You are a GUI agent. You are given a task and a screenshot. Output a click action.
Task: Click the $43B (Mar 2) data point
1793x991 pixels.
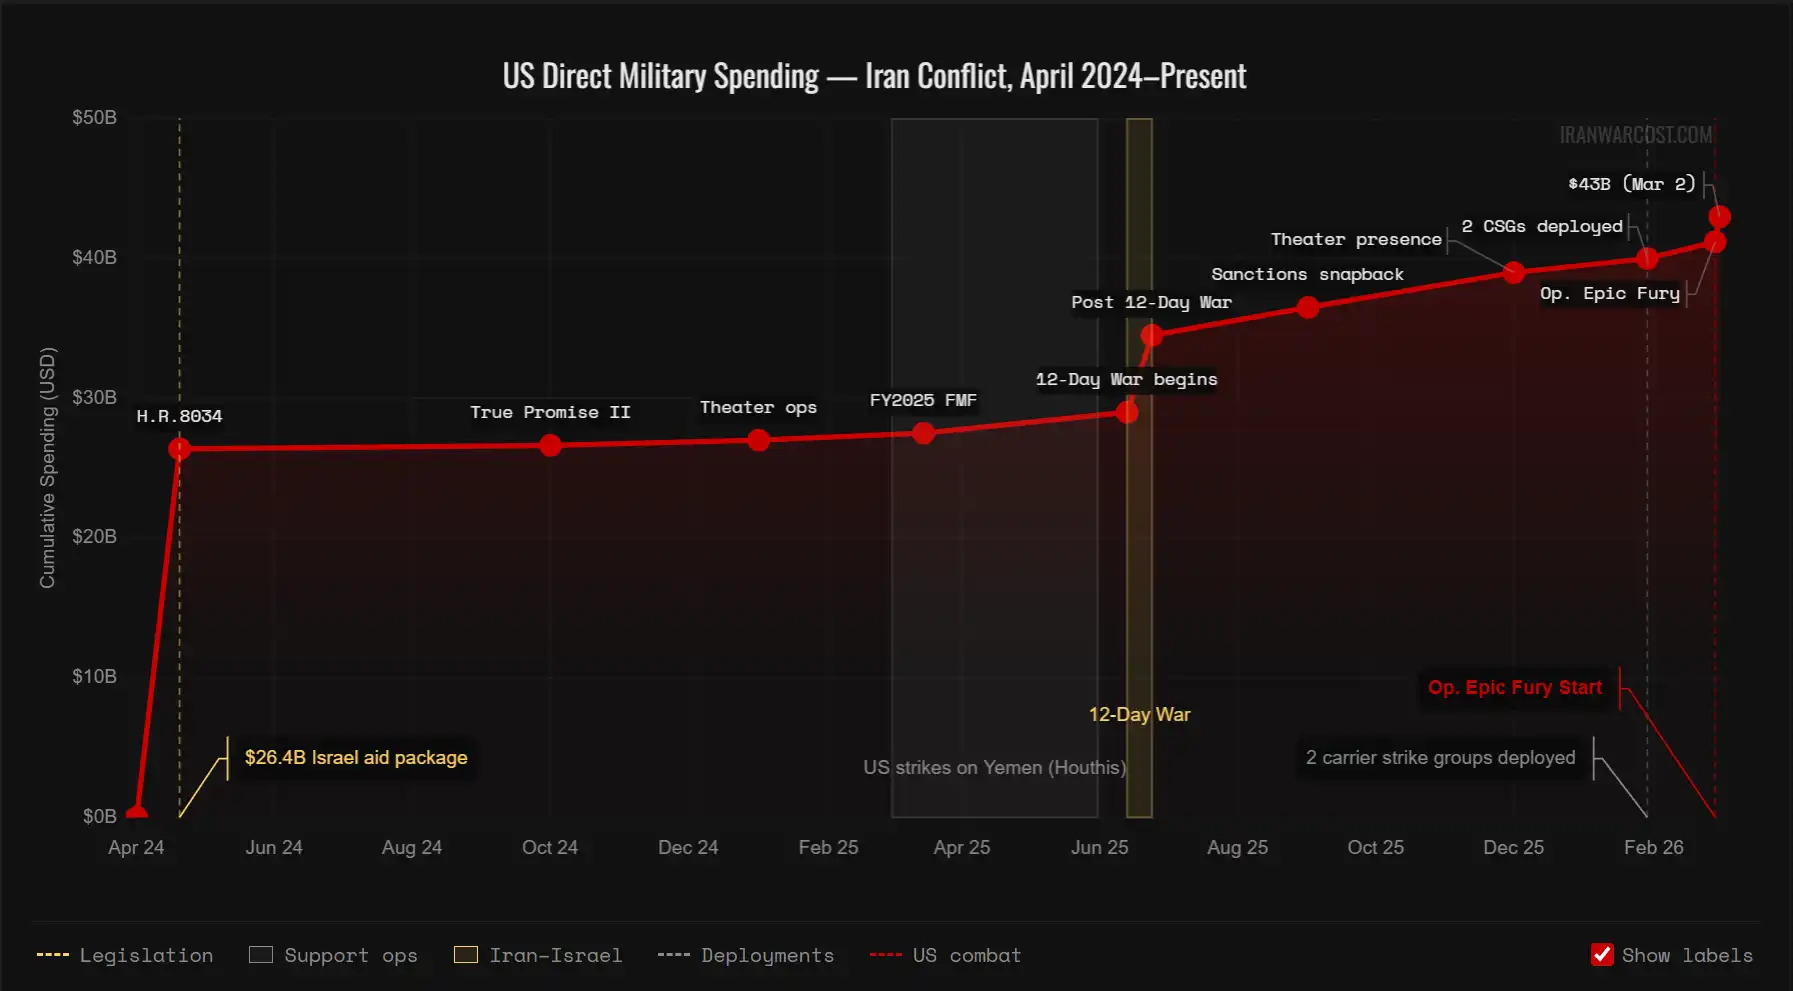click(x=1719, y=217)
